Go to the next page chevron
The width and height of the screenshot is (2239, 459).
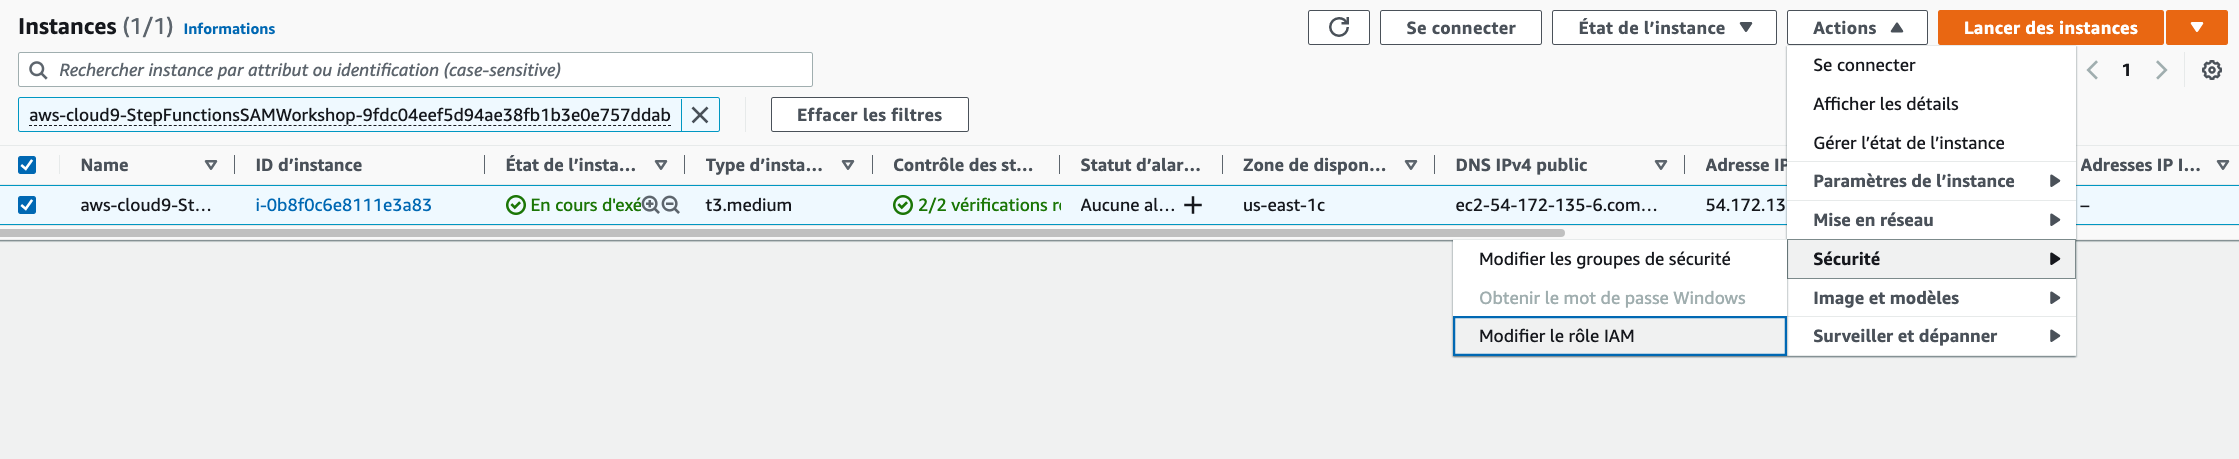pos(2162,70)
